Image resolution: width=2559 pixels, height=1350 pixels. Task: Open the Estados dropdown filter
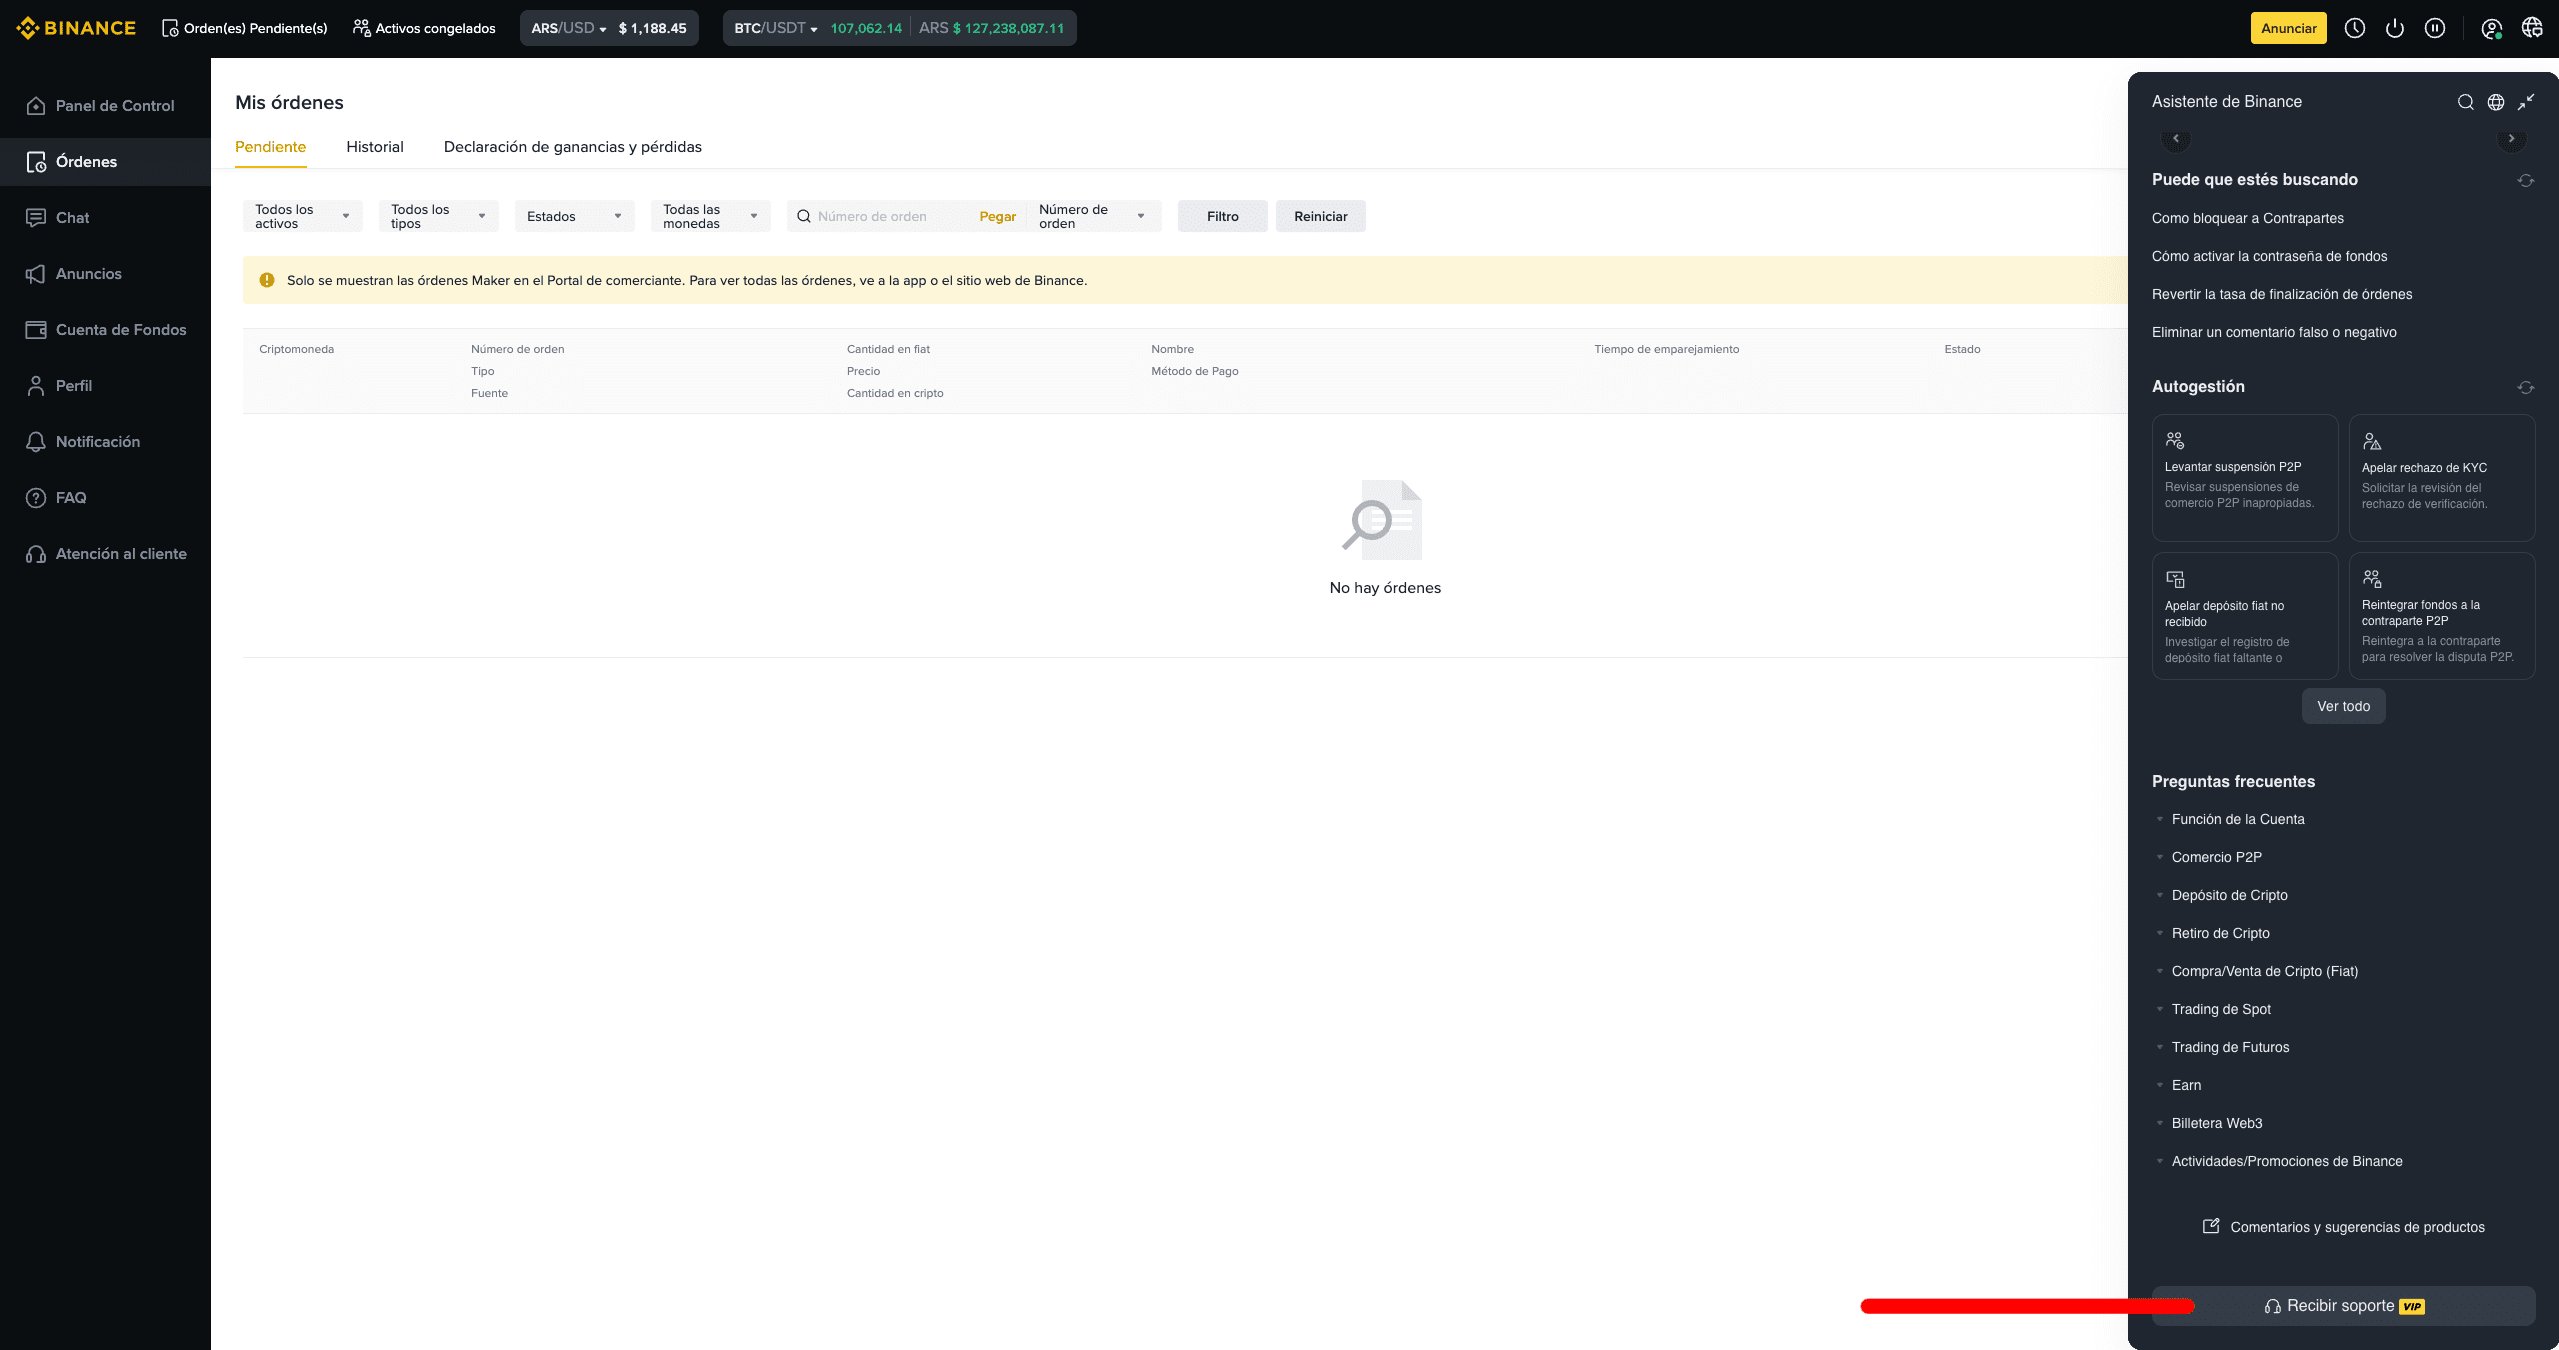tap(573, 215)
